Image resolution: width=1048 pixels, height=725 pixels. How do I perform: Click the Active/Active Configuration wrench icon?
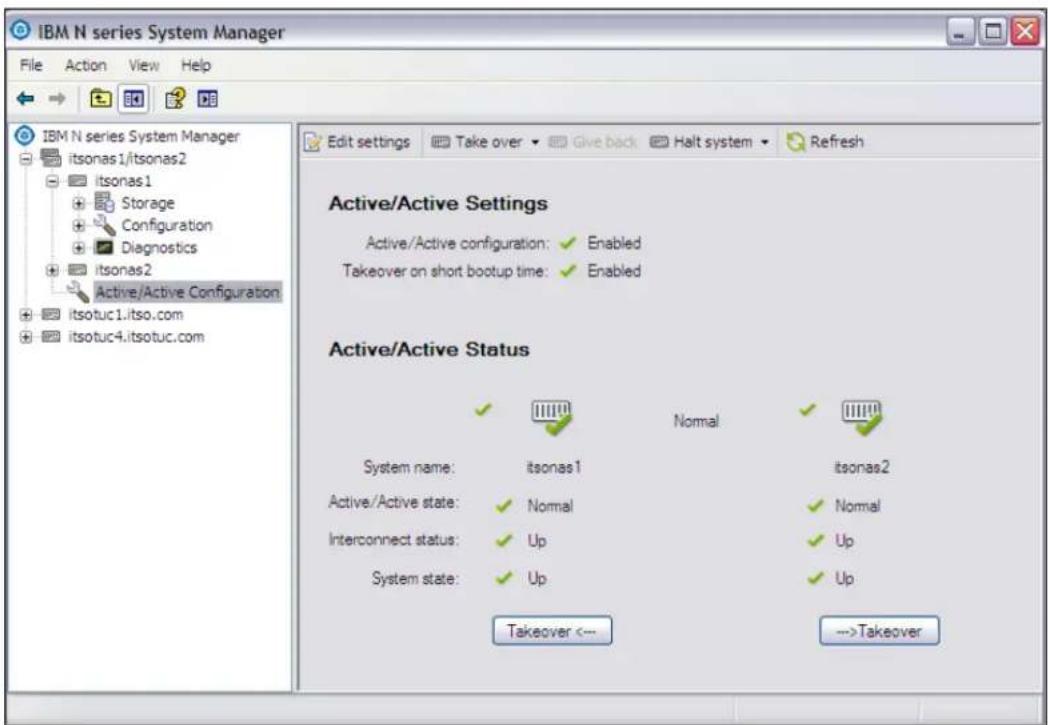click(78, 292)
